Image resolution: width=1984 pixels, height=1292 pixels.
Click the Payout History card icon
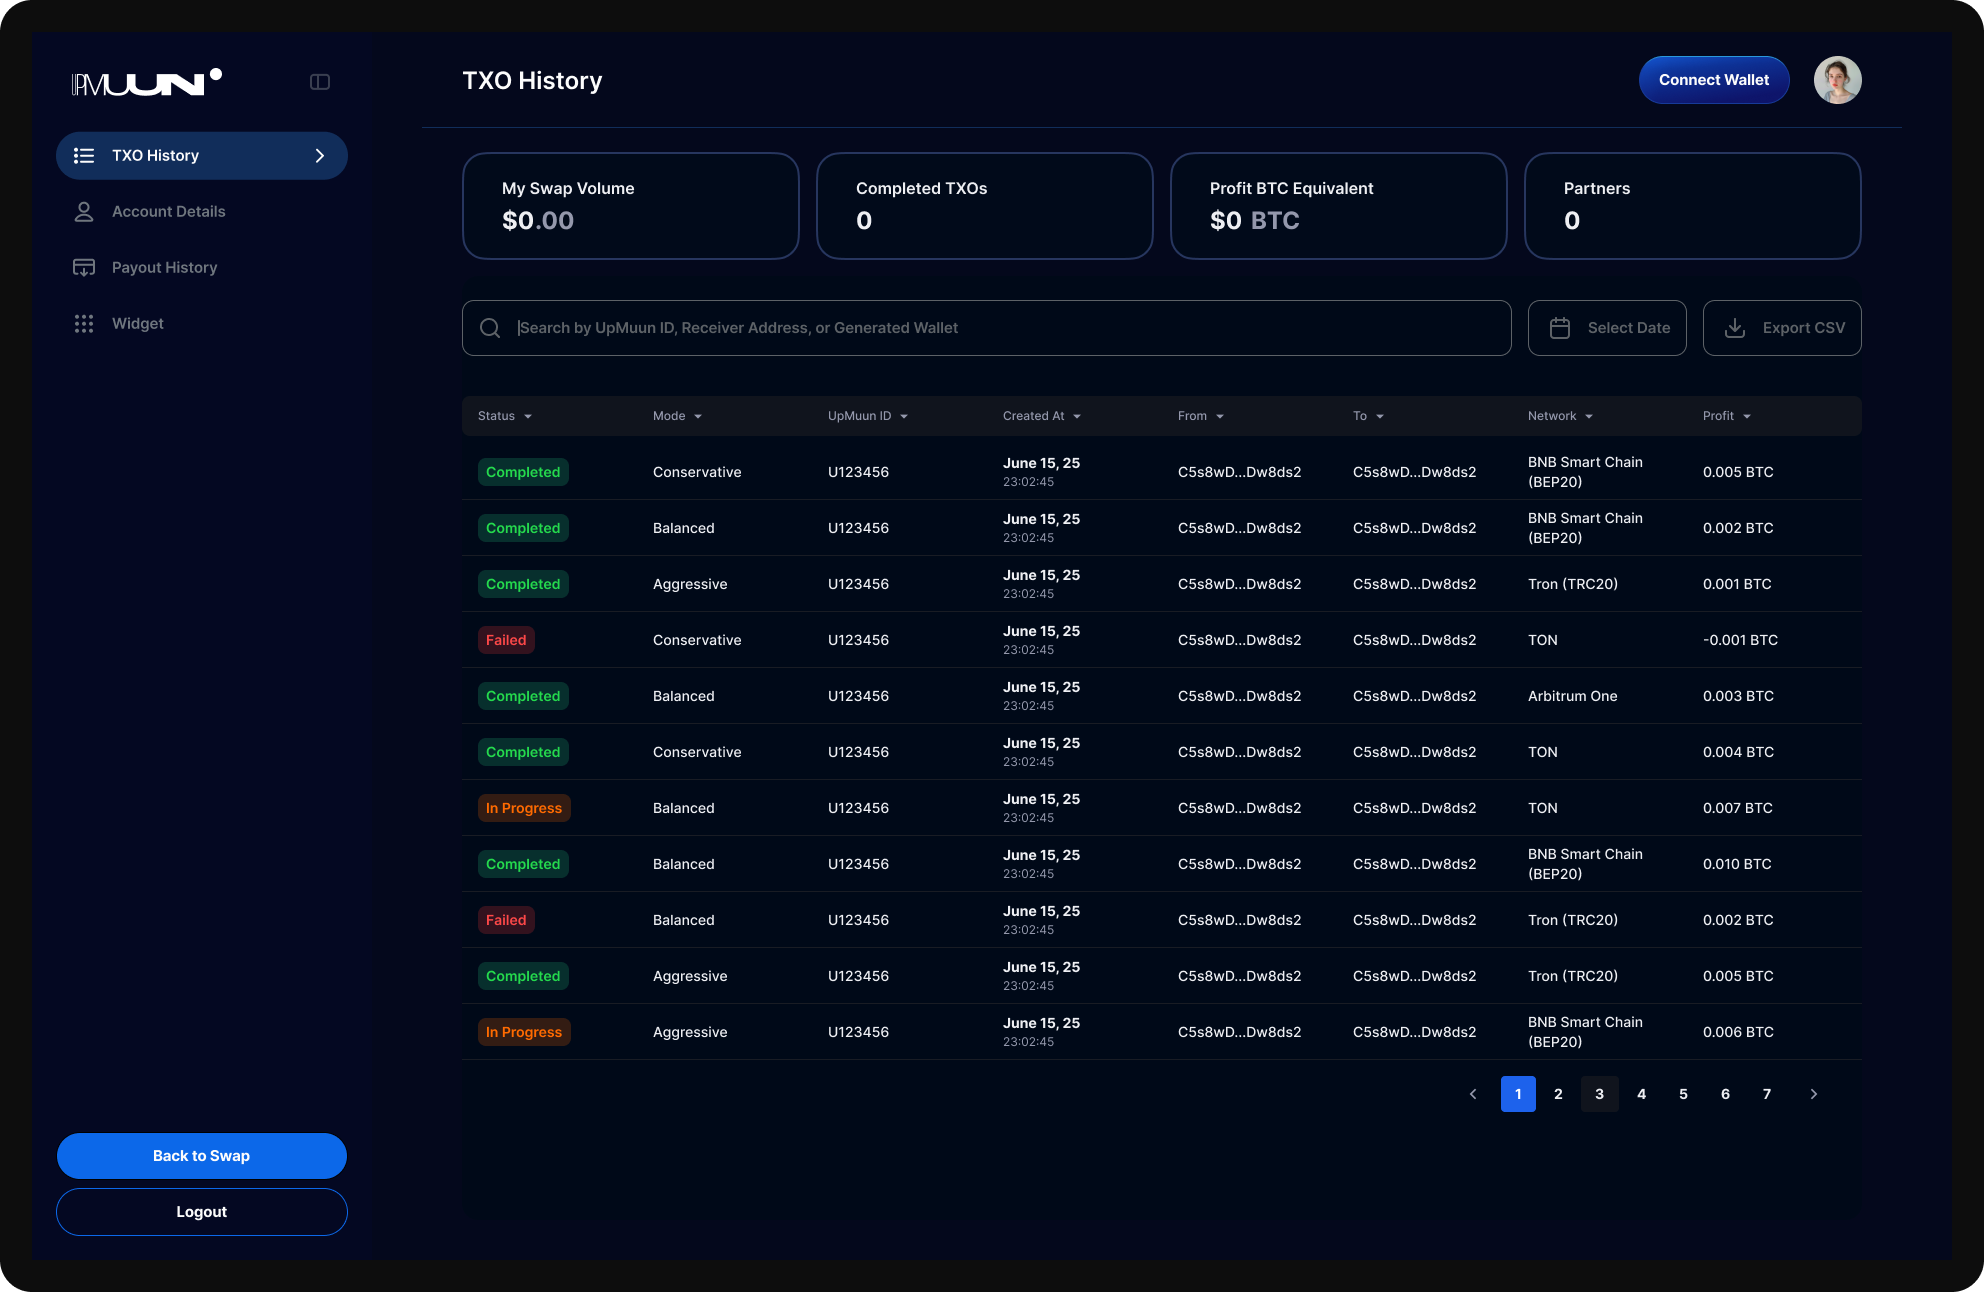click(x=84, y=268)
